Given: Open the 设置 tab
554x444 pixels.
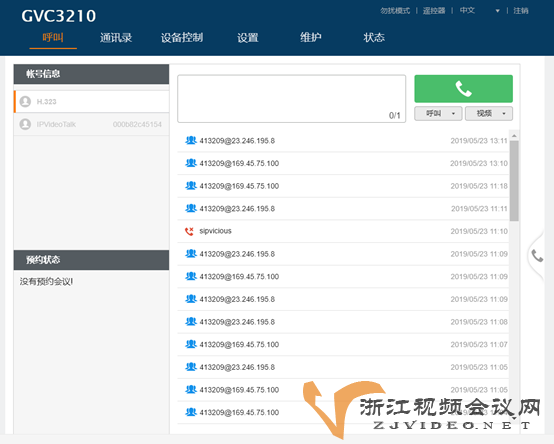Looking at the screenshot, I should coord(248,37).
